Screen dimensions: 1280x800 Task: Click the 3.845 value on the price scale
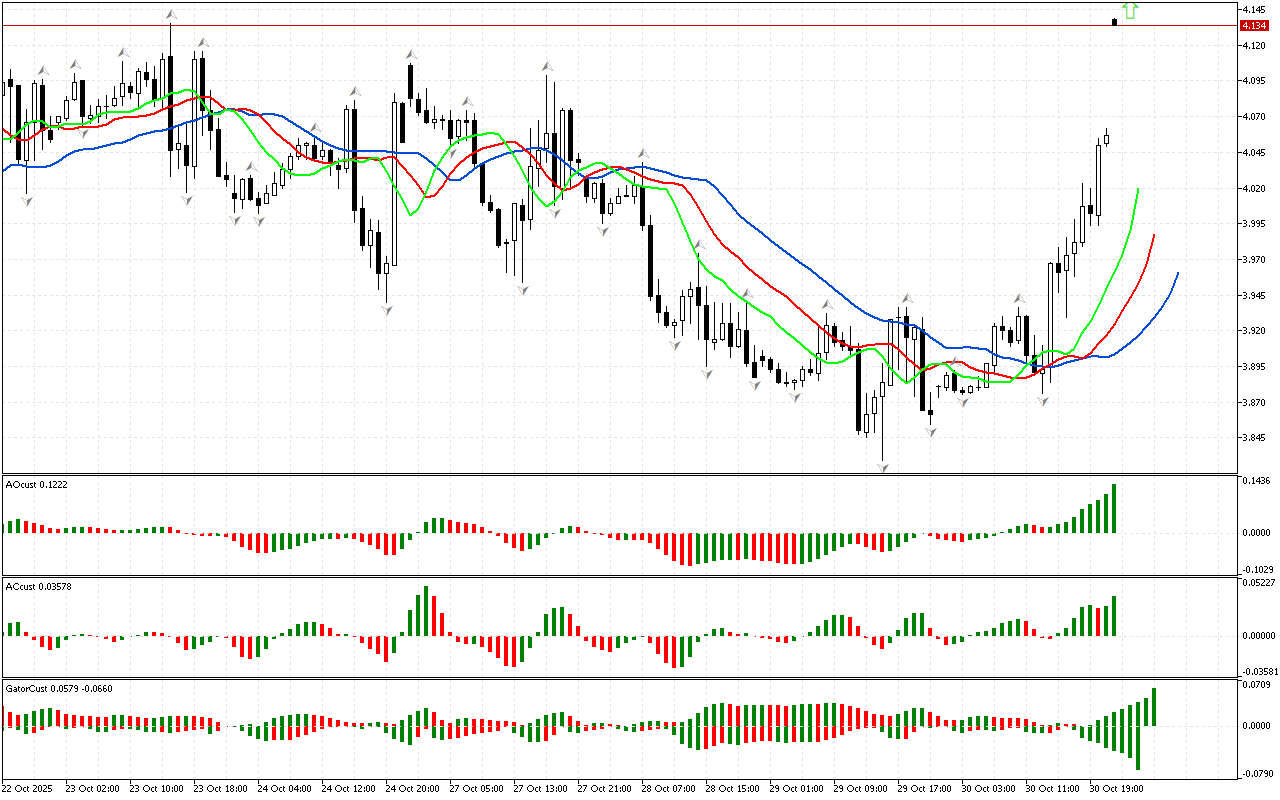[1253, 438]
